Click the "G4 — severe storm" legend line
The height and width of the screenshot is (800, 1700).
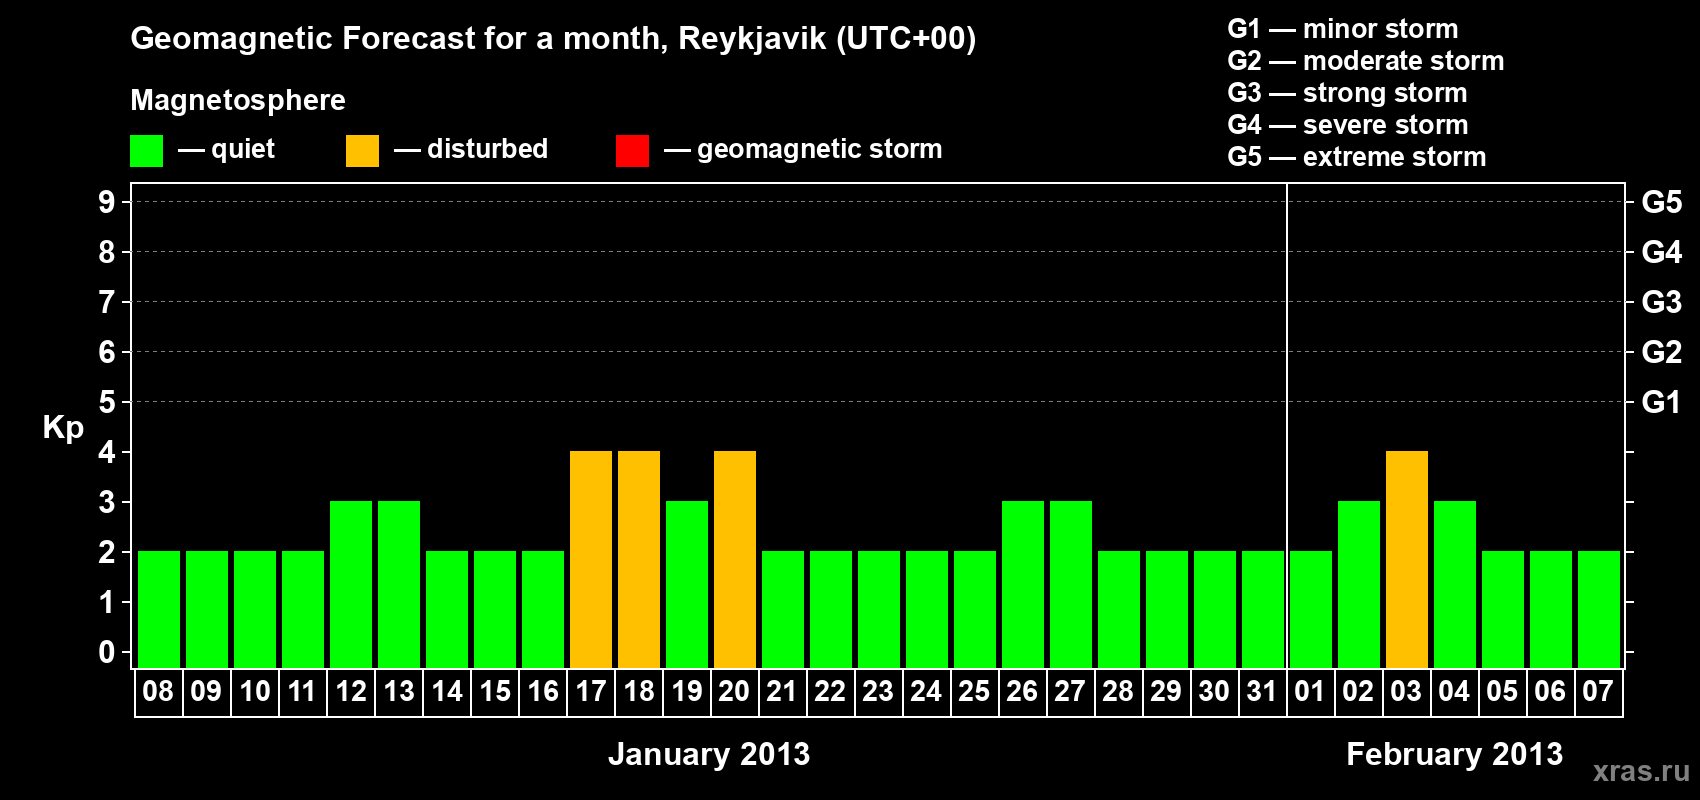[1347, 125]
